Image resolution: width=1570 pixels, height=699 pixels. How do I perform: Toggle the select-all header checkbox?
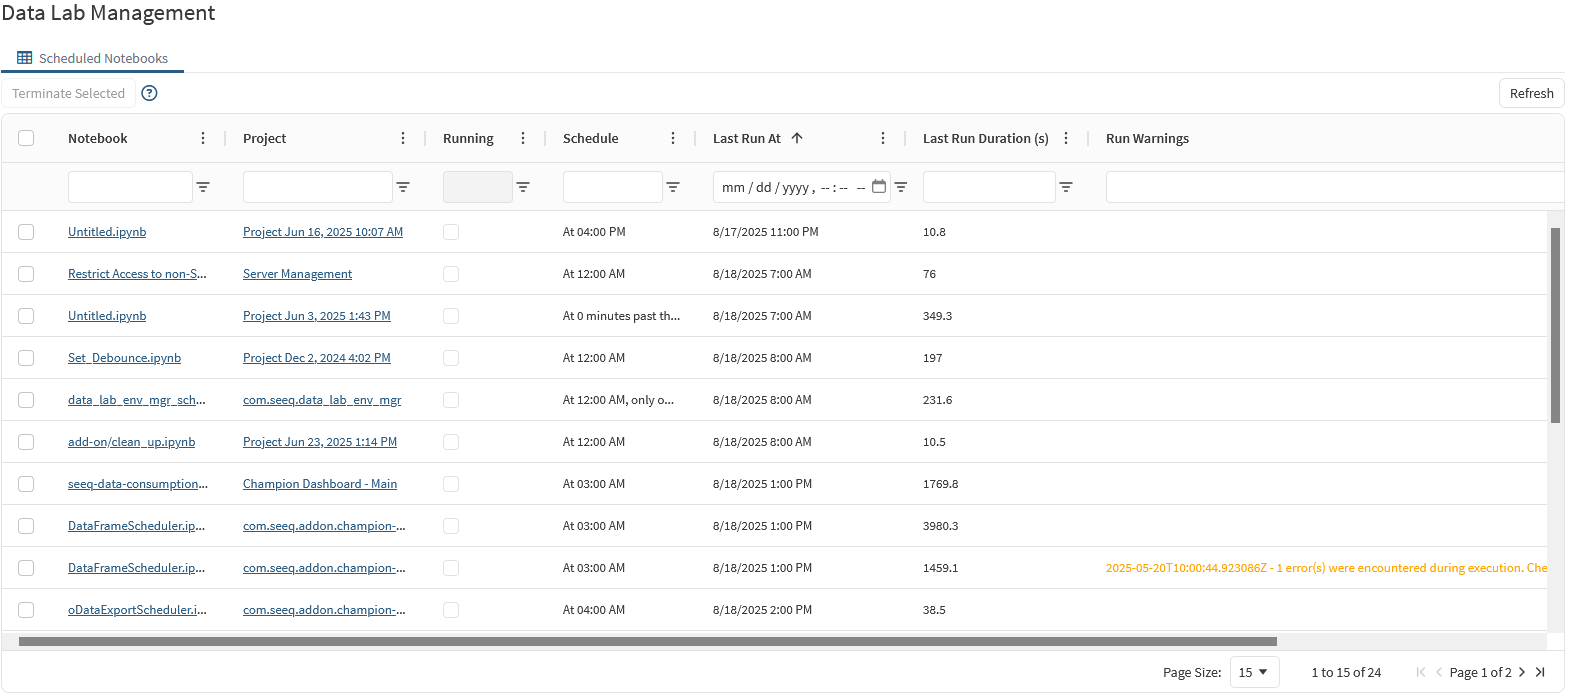26,138
